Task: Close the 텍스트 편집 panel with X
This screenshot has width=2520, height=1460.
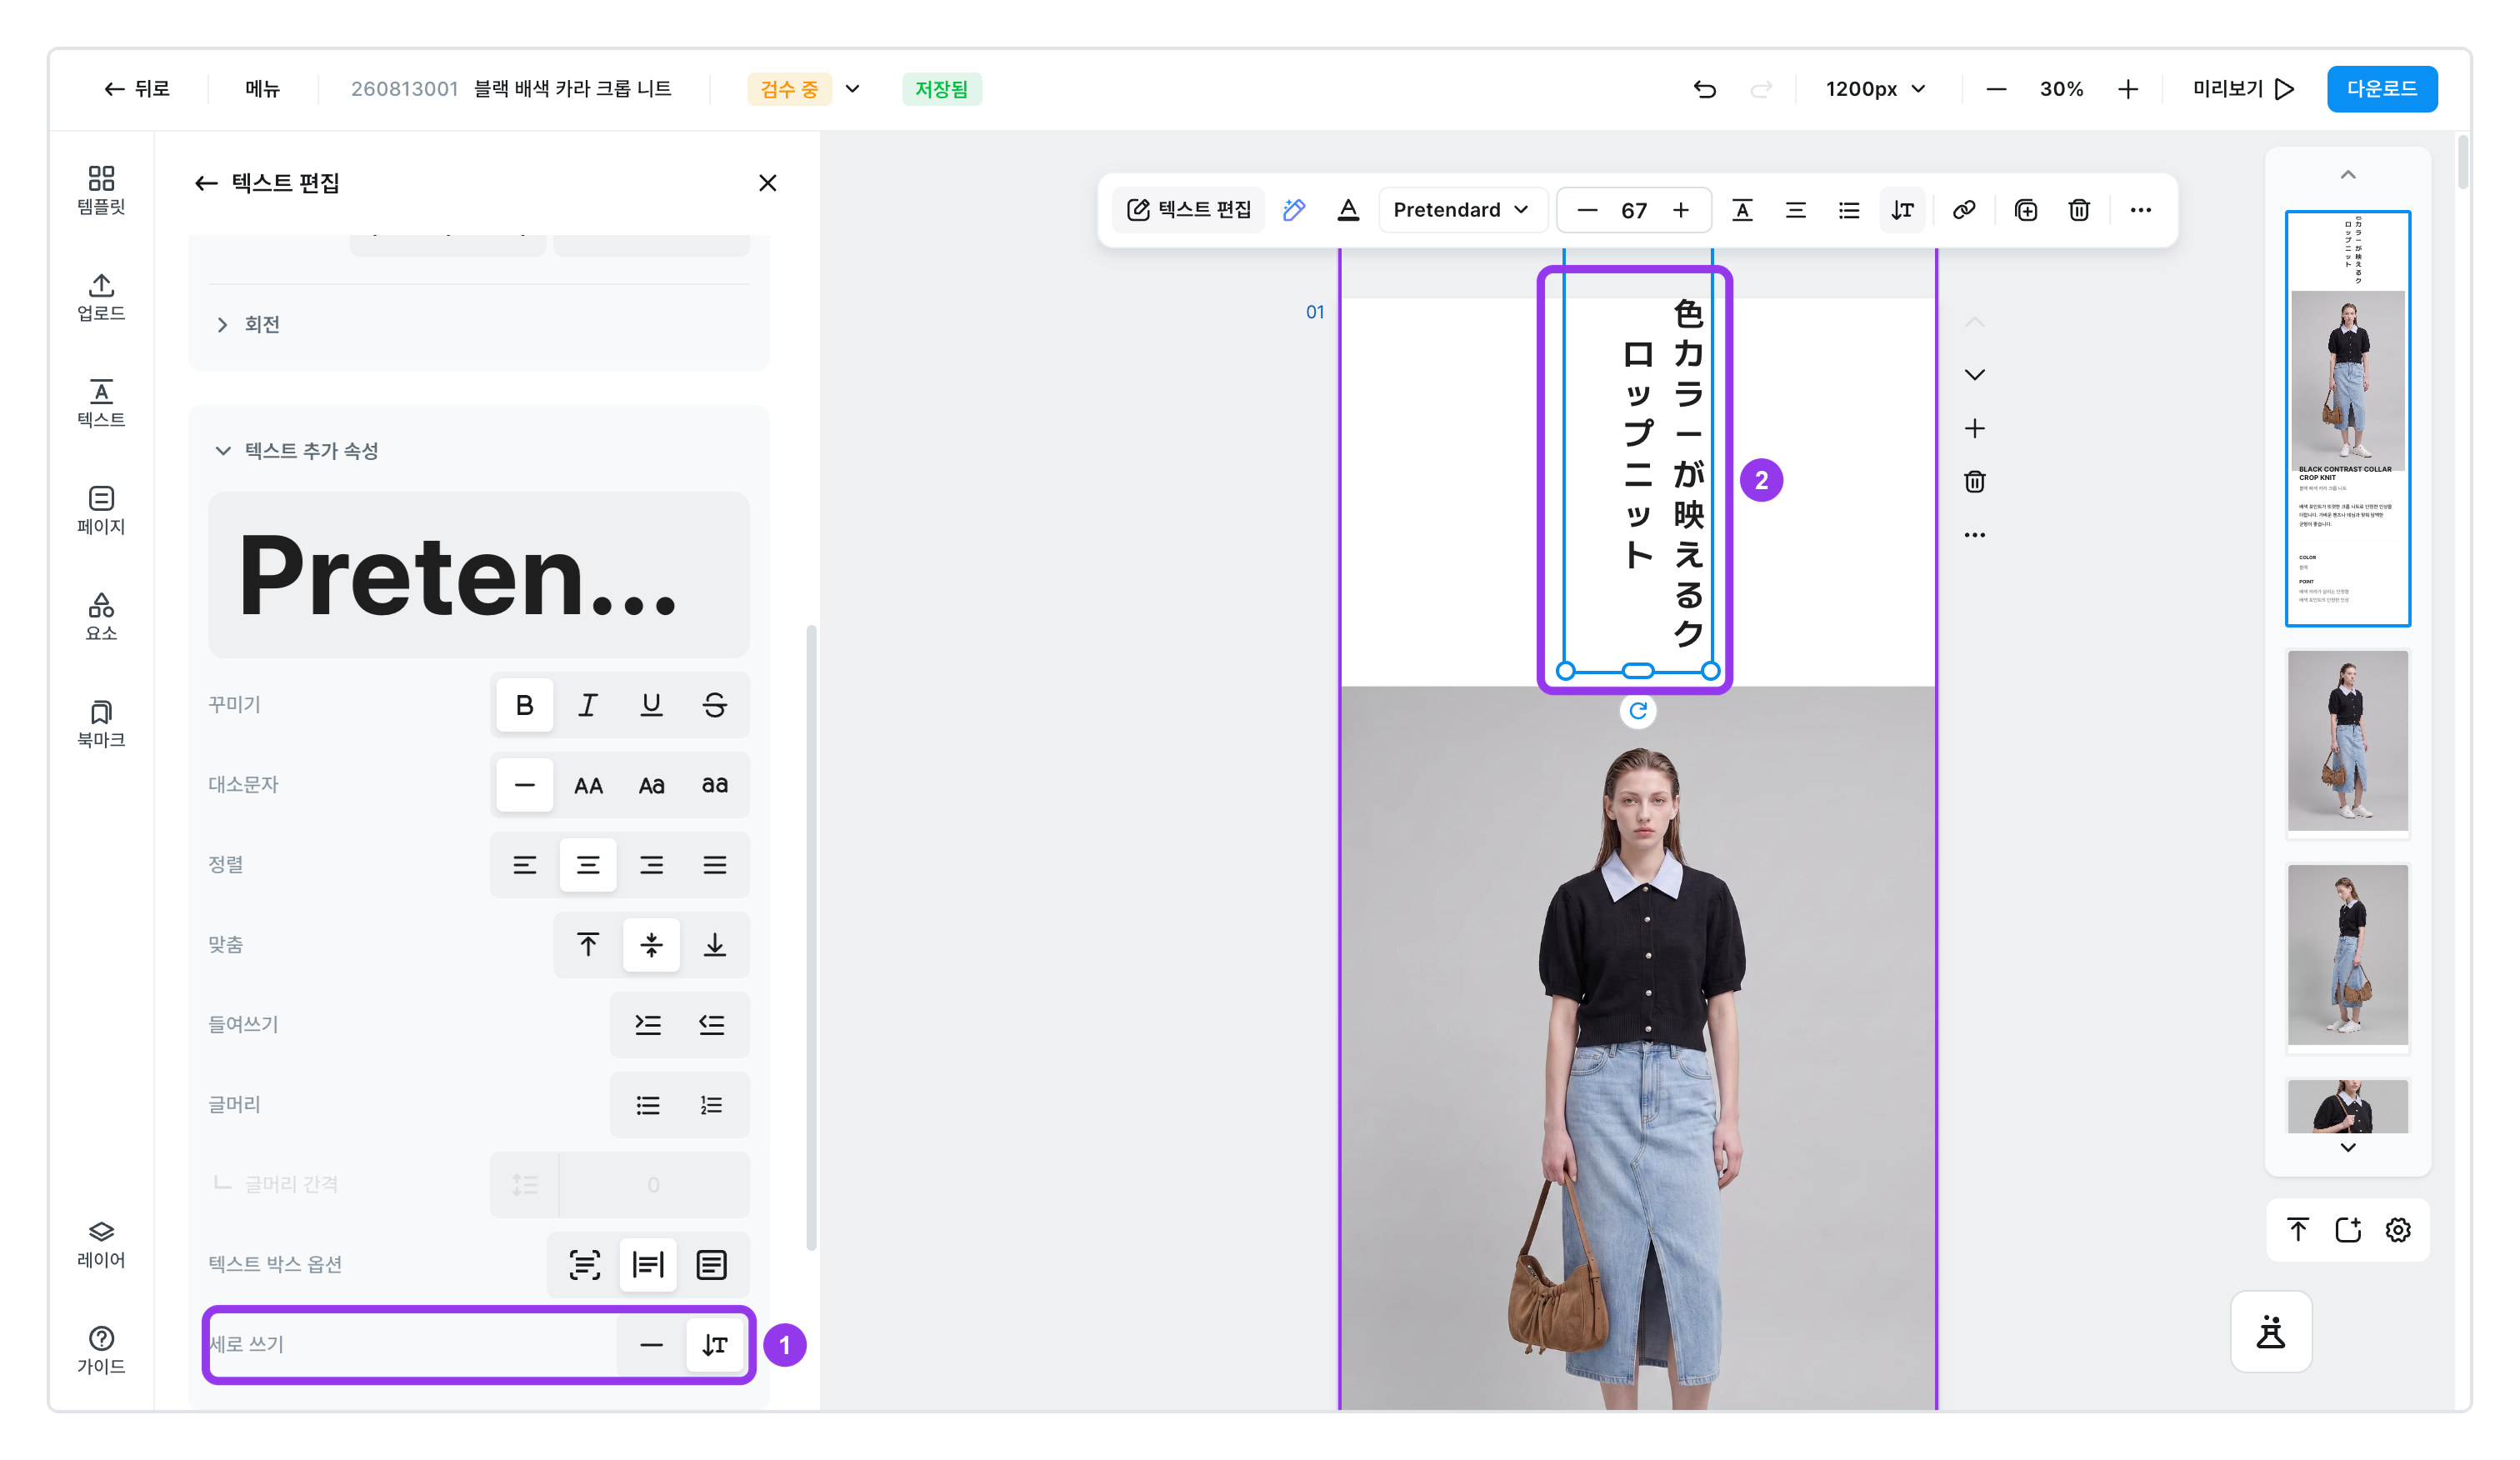Action: [x=767, y=183]
